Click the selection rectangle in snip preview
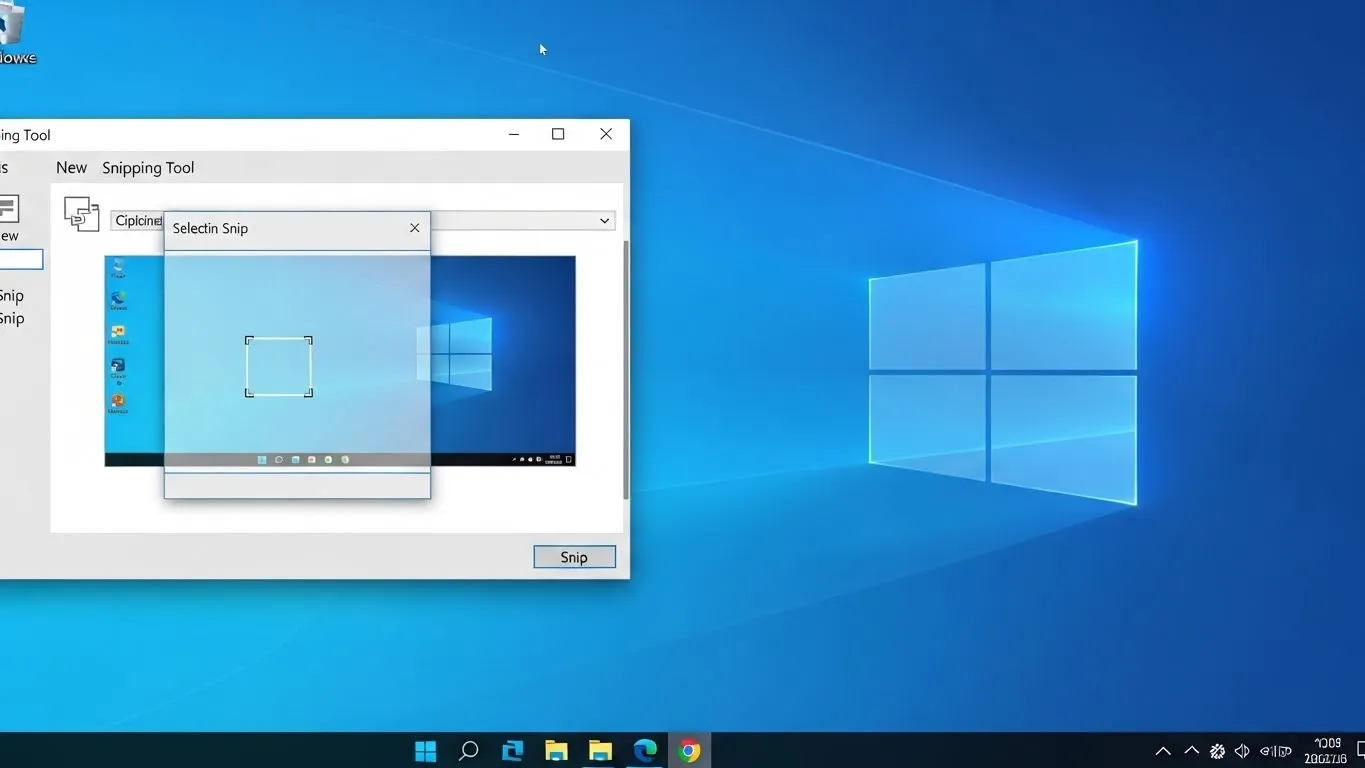This screenshot has height=768, width=1365. point(279,366)
